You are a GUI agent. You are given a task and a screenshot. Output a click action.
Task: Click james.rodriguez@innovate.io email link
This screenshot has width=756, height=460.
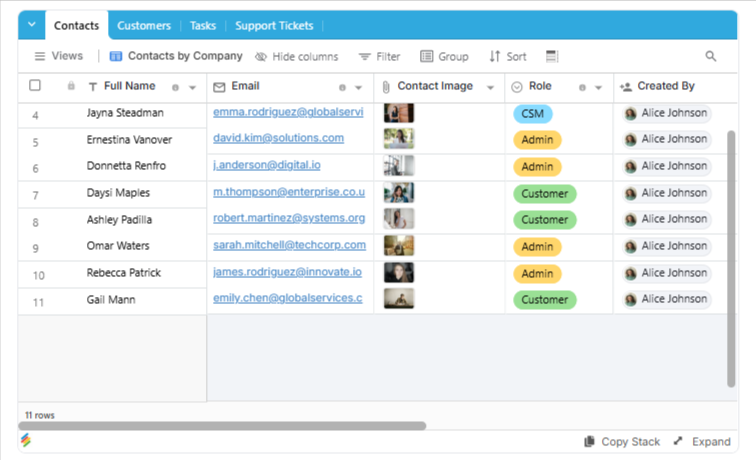click(287, 272)
